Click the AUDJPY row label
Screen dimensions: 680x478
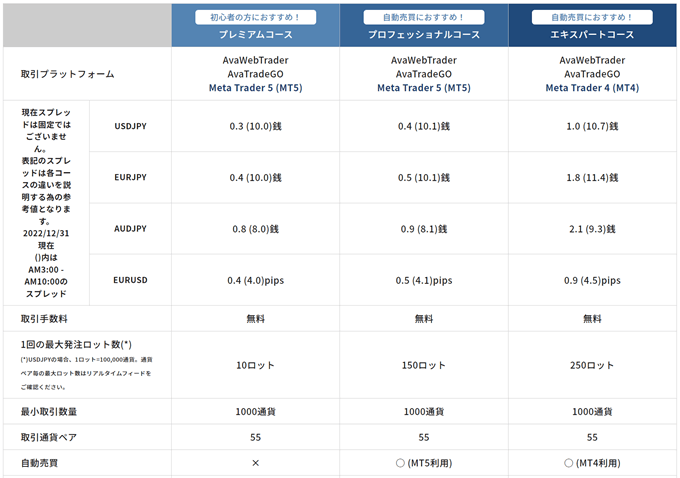(131, 229)
